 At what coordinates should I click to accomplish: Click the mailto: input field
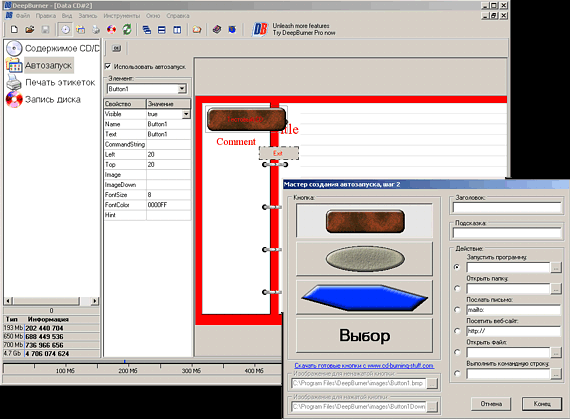pyautogui.click(x=514, y=310)
